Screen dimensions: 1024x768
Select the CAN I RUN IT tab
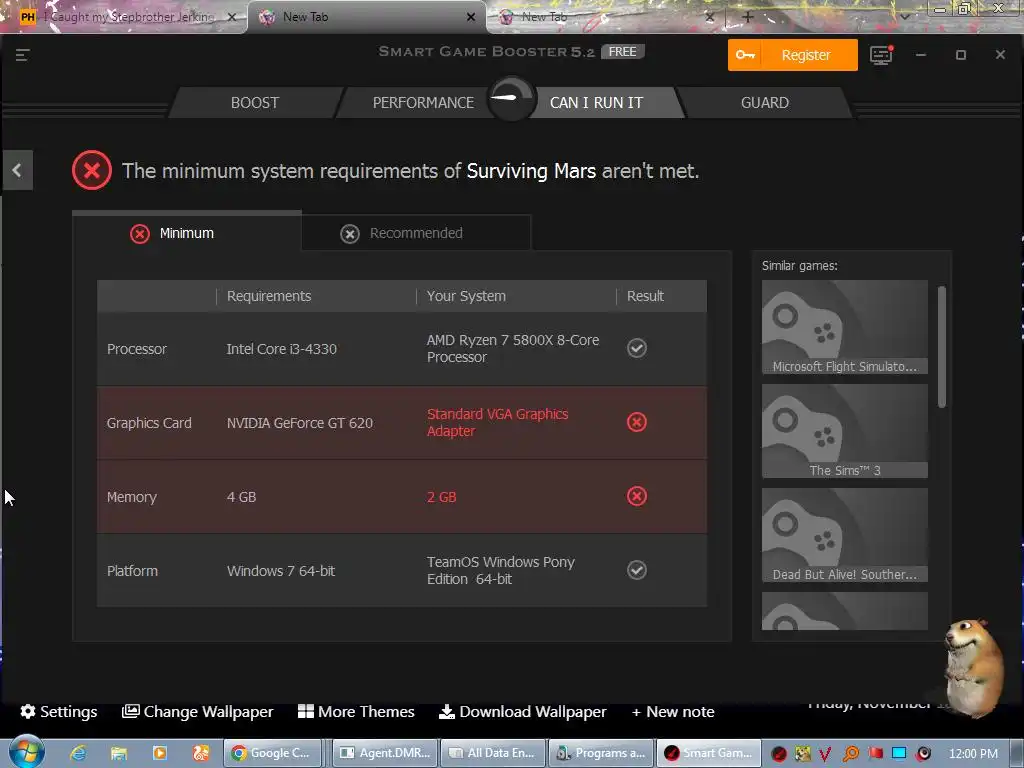(x=596, y=103)
